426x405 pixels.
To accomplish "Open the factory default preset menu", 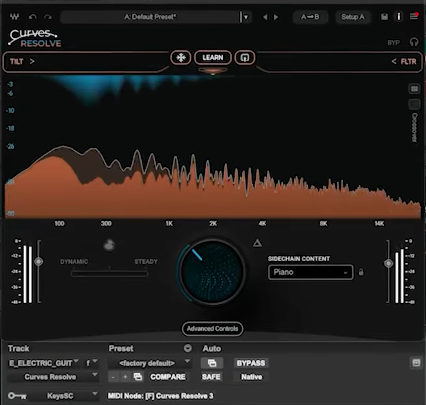I will pos(150,363).
